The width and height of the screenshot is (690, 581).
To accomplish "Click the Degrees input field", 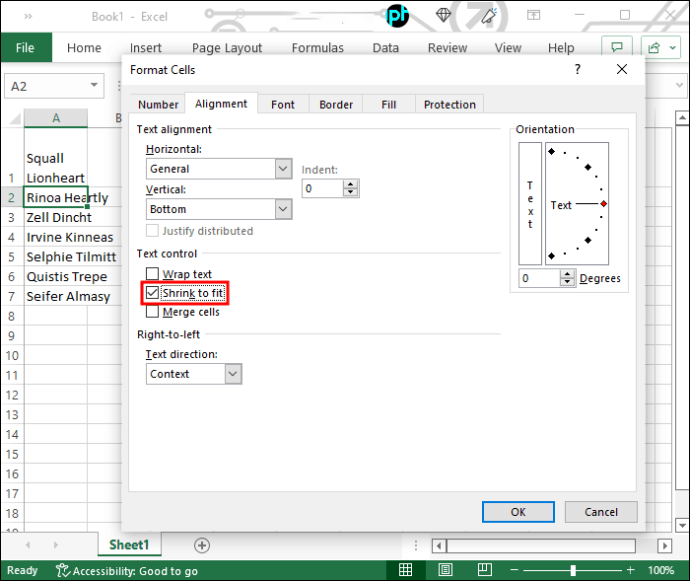I will (539, 278).
